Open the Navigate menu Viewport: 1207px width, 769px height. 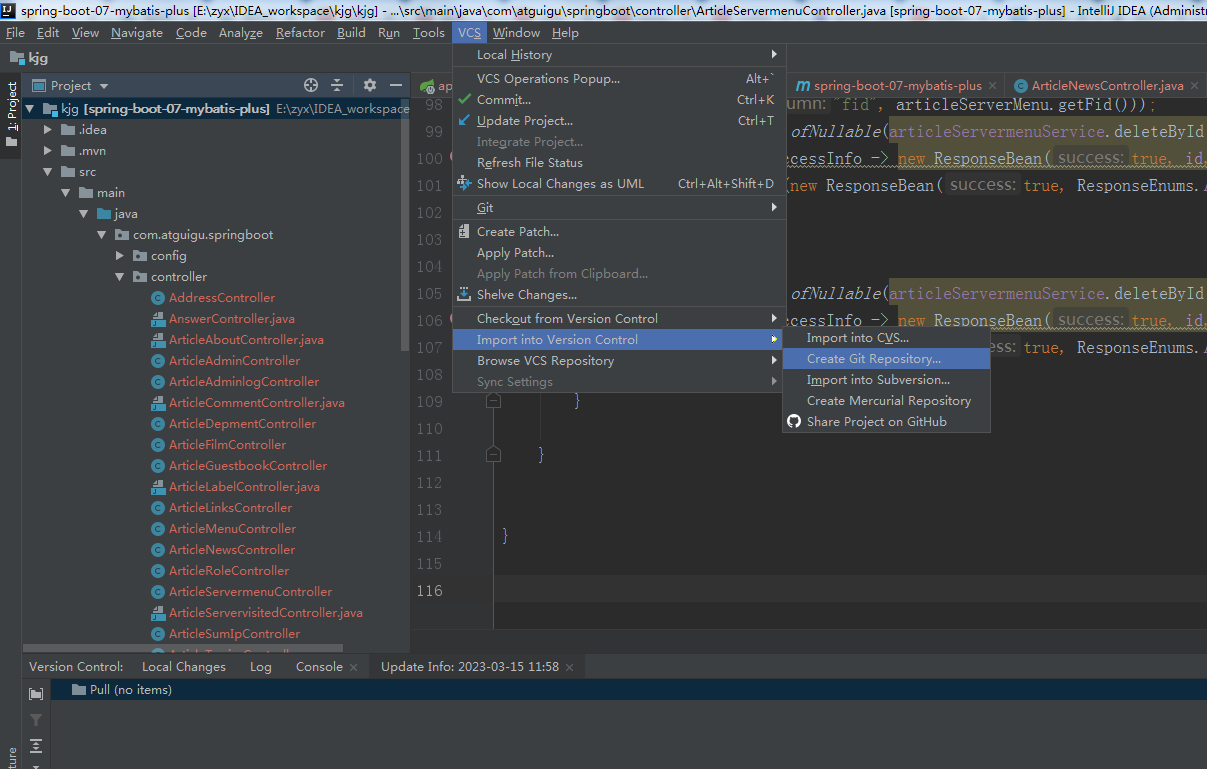coord(137,33)
